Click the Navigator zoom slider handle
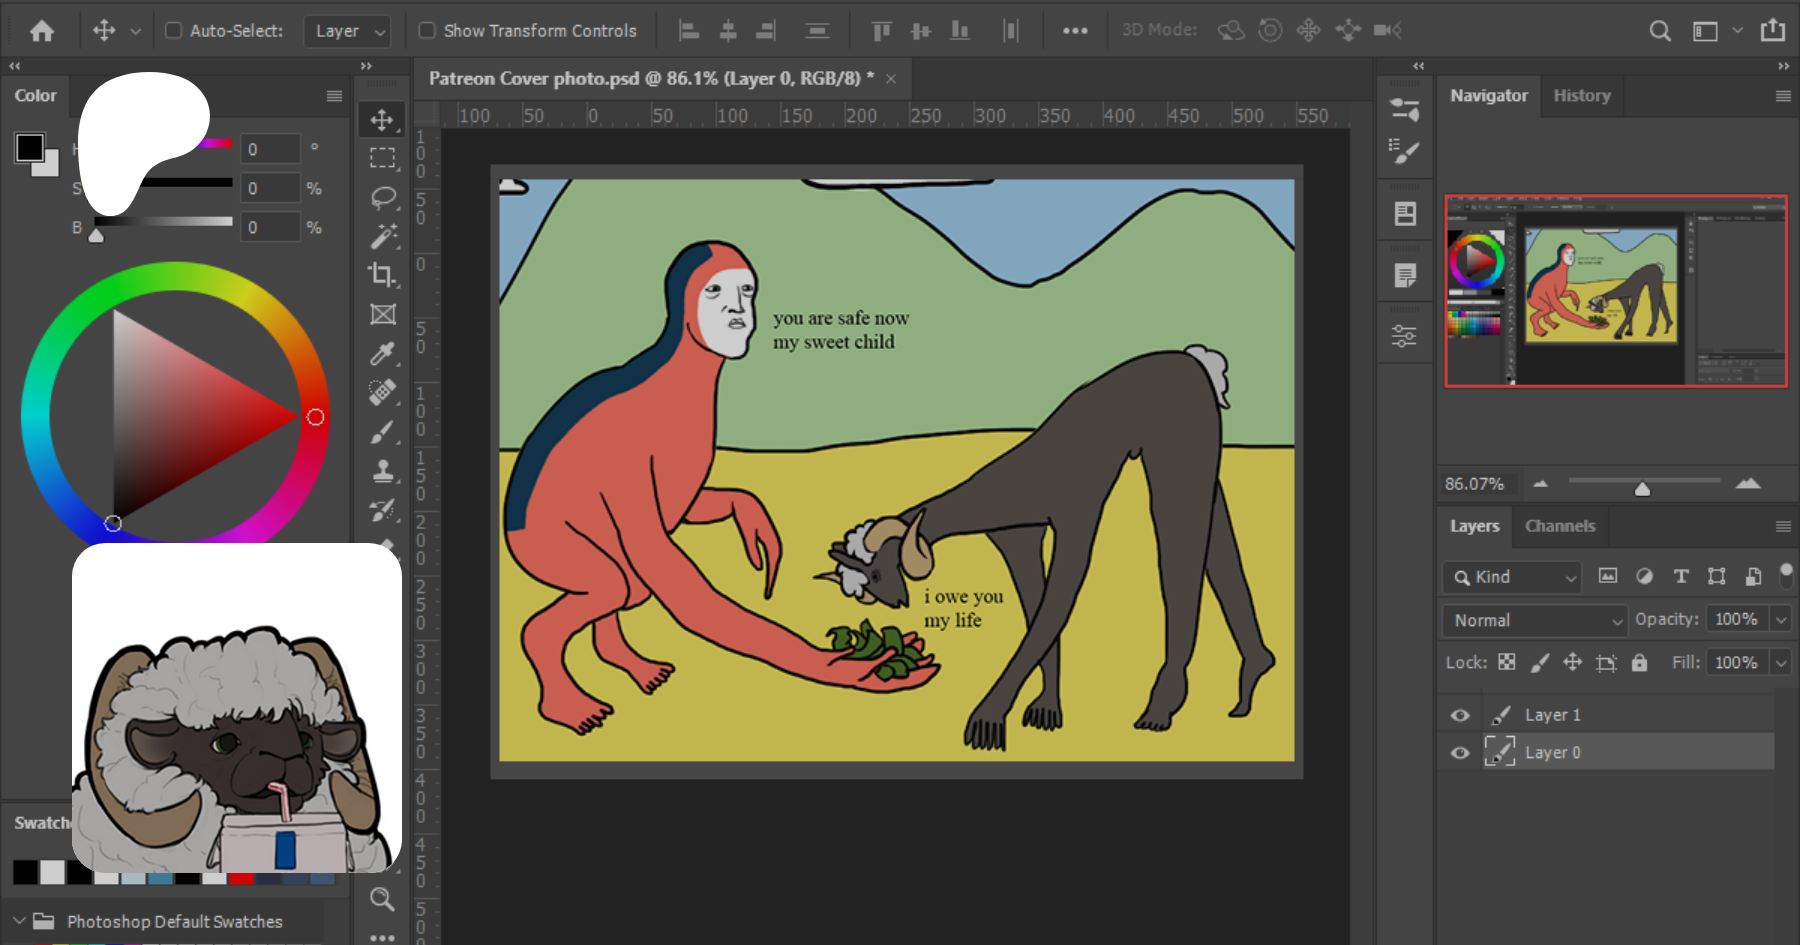1800x945 pixels. [1642, 488]
